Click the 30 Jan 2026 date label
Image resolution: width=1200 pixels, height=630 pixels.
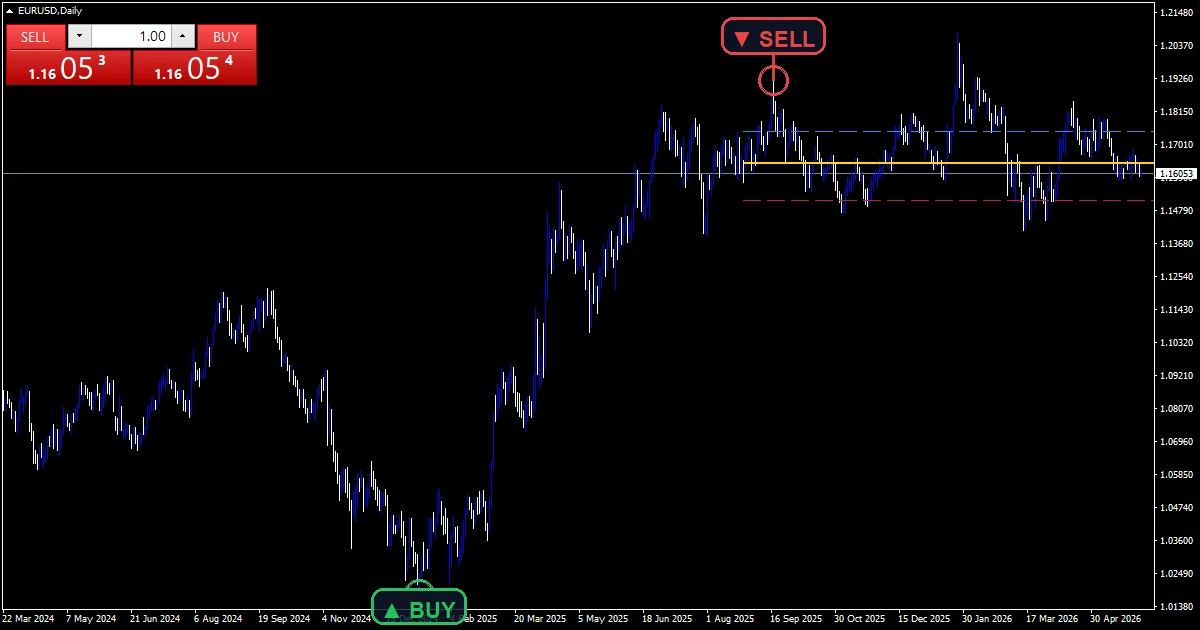(x=987, y=619)
